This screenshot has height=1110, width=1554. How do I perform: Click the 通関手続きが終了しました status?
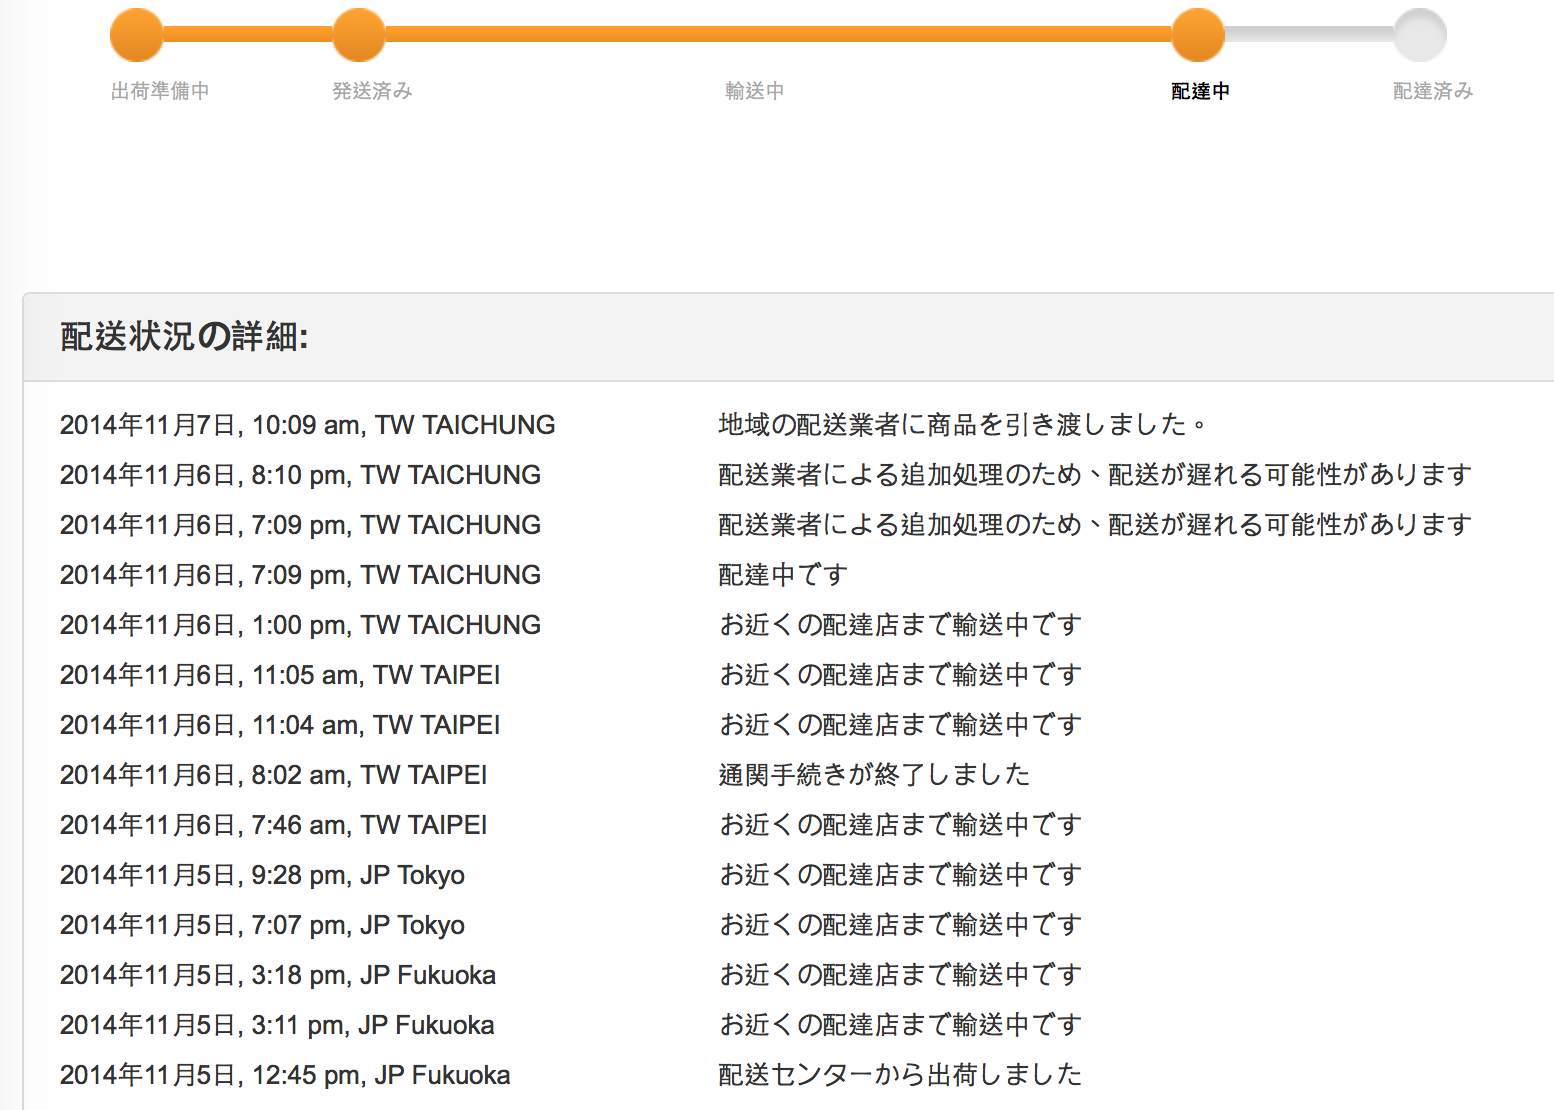[x=874, y=775]
